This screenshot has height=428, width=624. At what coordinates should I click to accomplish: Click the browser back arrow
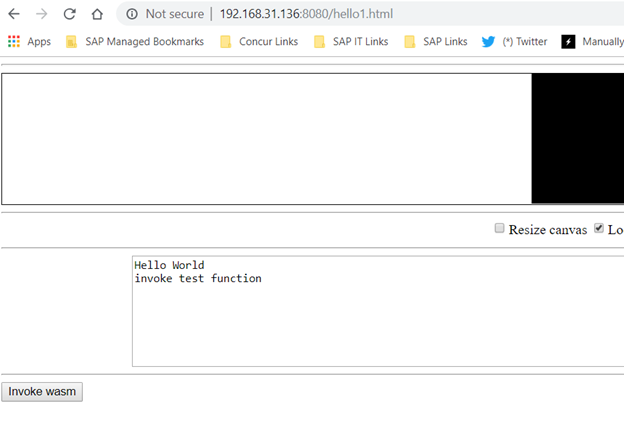pyautogui.click(x=14, y=14)
